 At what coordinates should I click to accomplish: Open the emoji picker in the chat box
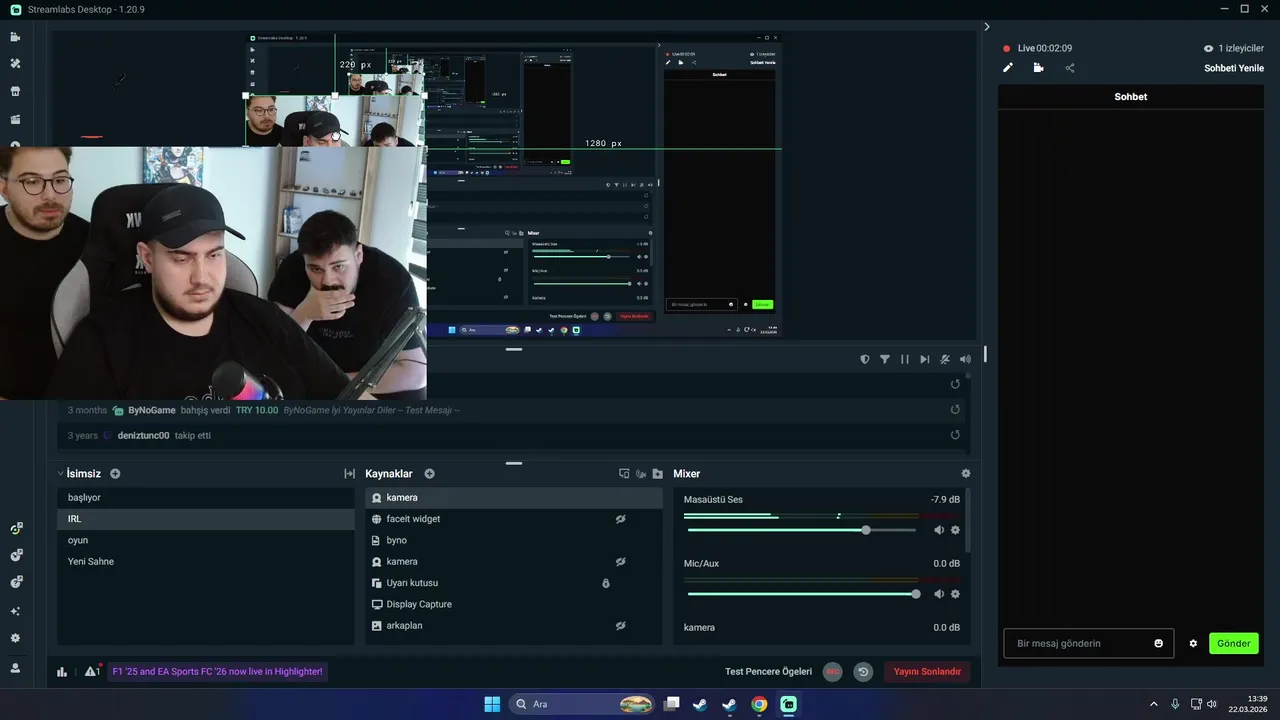coord(1159,643)
